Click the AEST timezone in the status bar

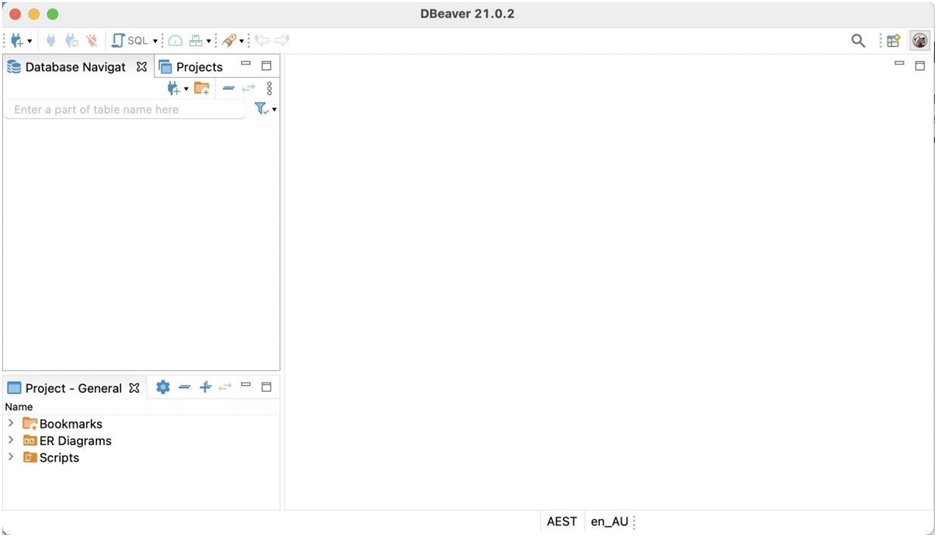(562, 521)
